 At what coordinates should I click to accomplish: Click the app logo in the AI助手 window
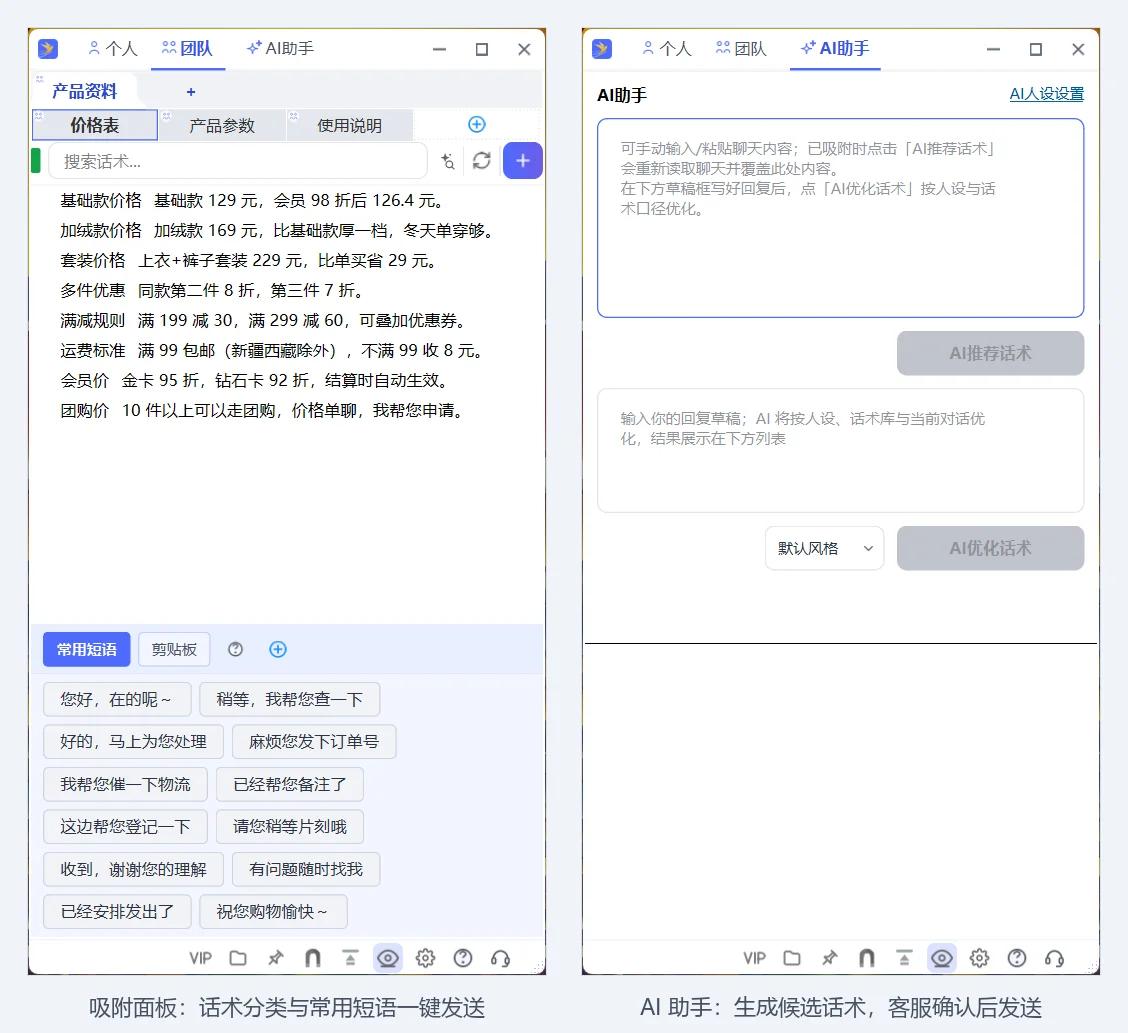[x=601, y=49]
